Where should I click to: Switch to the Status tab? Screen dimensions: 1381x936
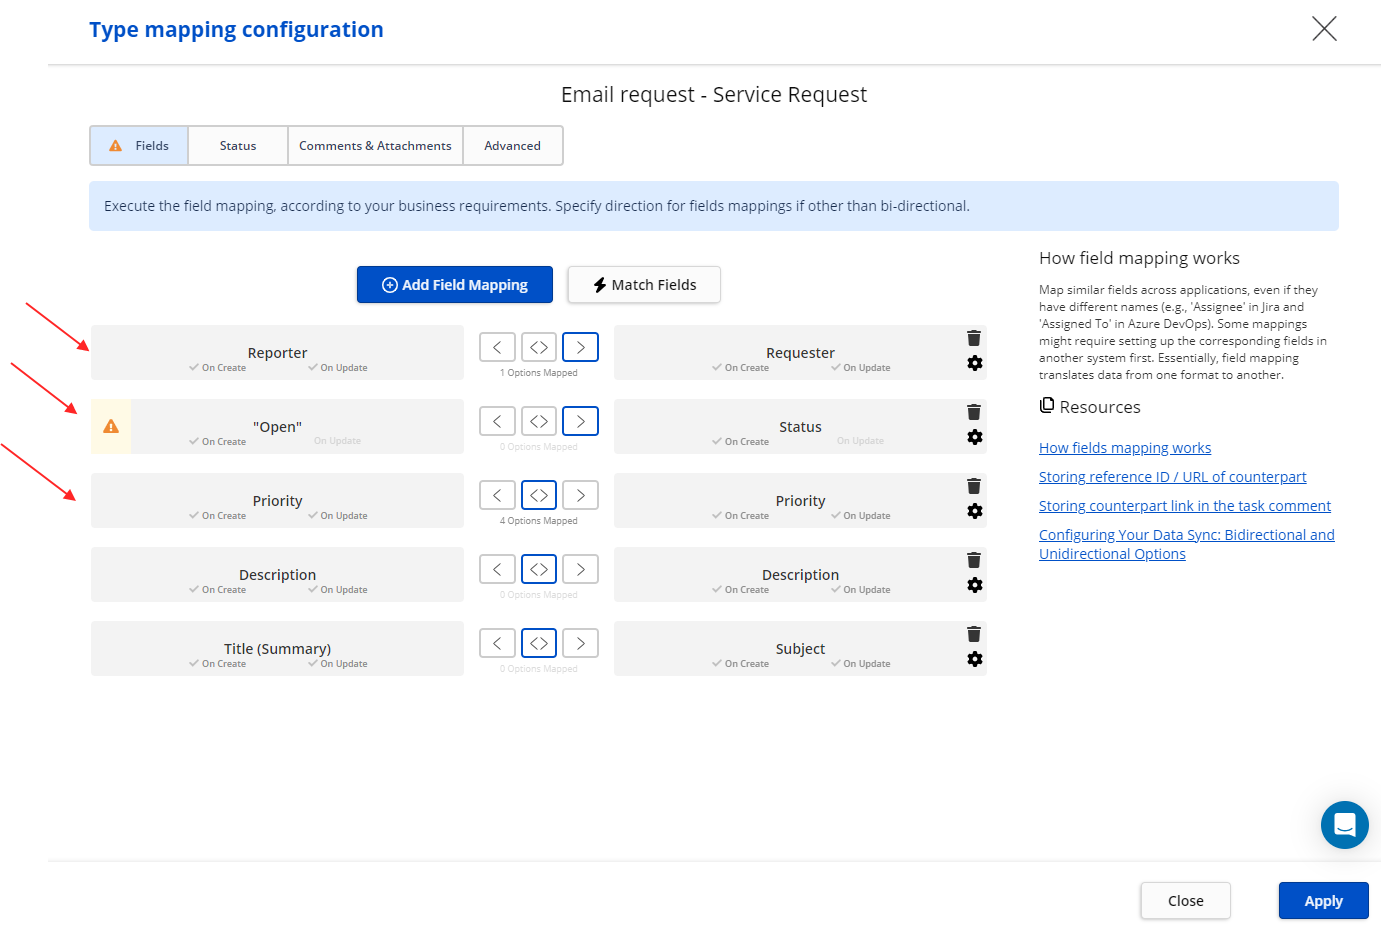238,145
